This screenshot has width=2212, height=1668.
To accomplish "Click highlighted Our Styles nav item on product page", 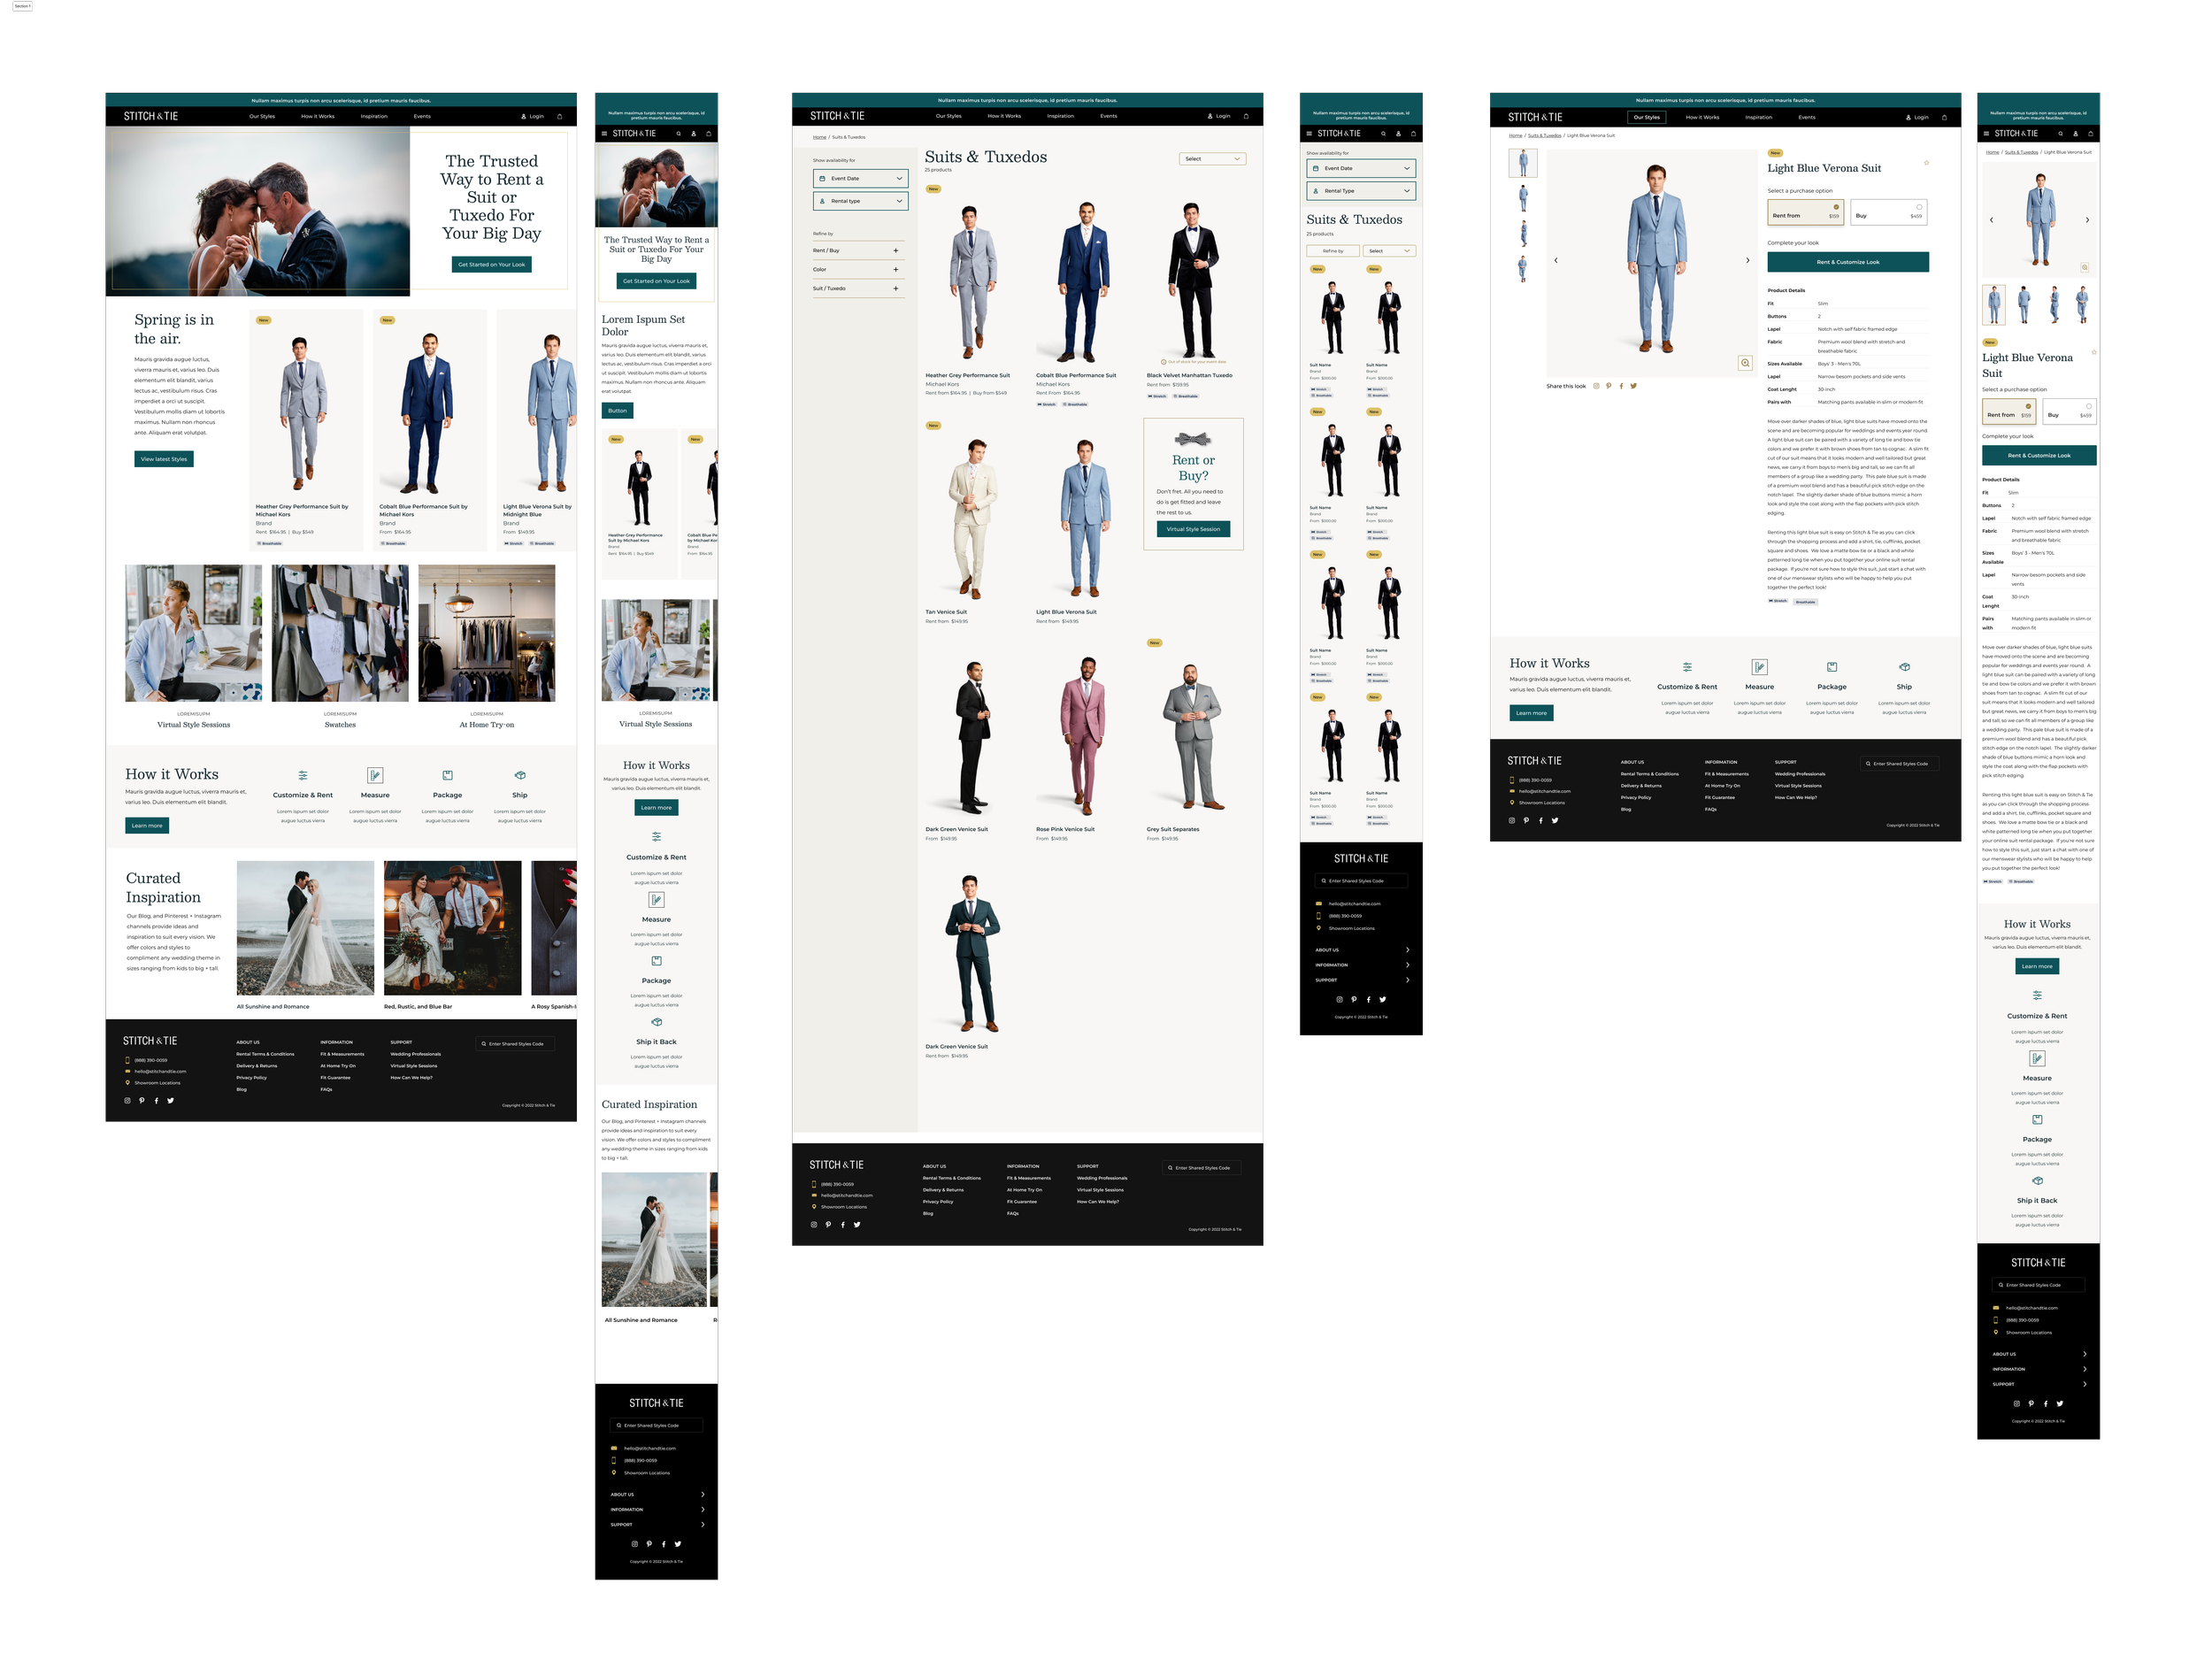I will (1646, 117).
